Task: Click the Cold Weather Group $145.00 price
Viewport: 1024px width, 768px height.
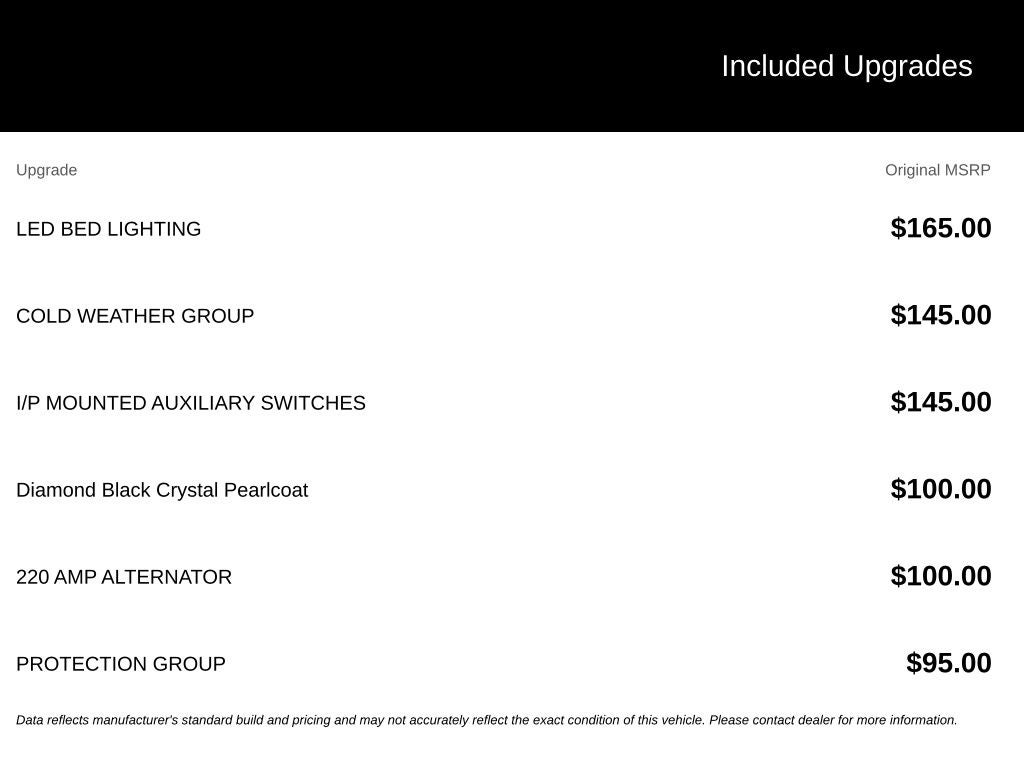Action: click(940, 315)
